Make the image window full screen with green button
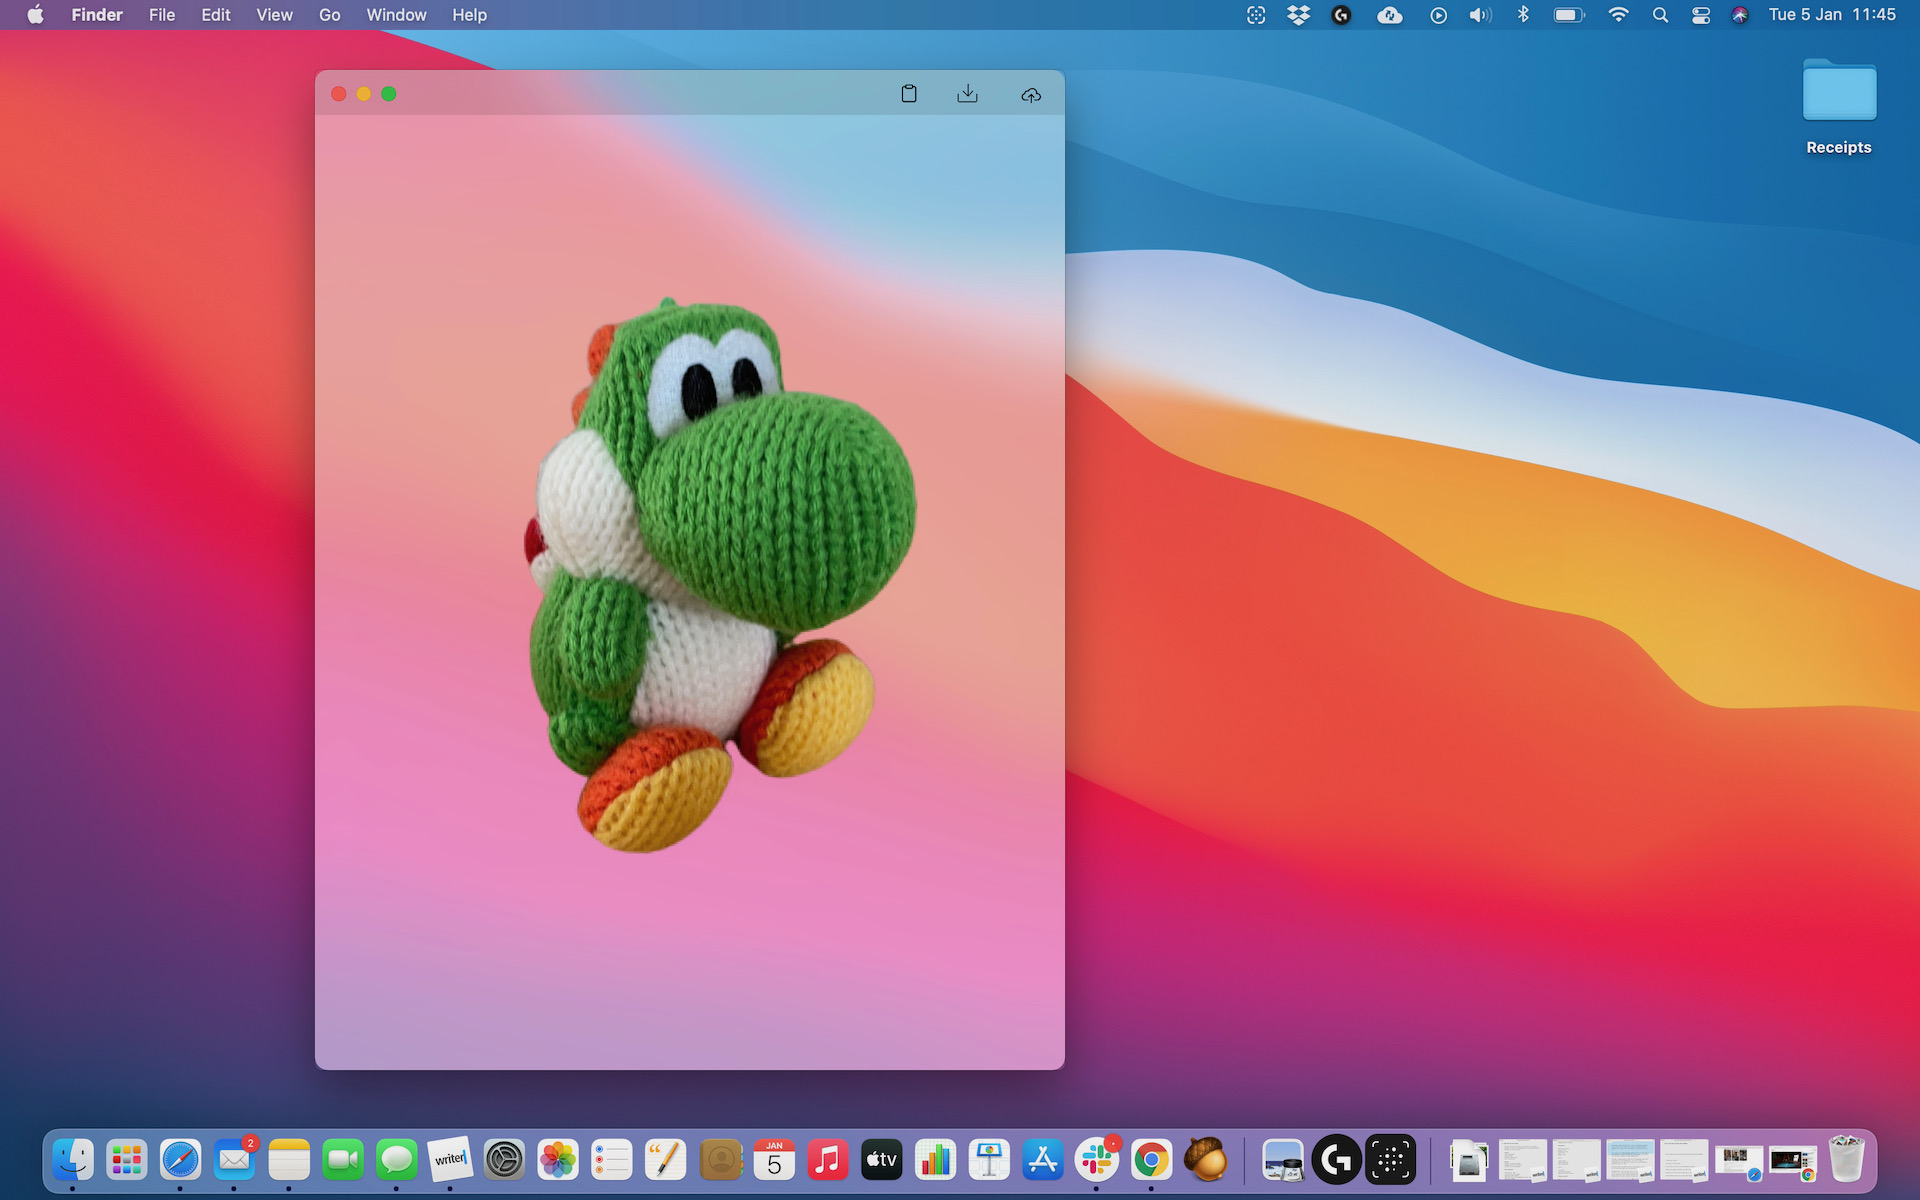The image size is (1920, 1200). (389, 94)
